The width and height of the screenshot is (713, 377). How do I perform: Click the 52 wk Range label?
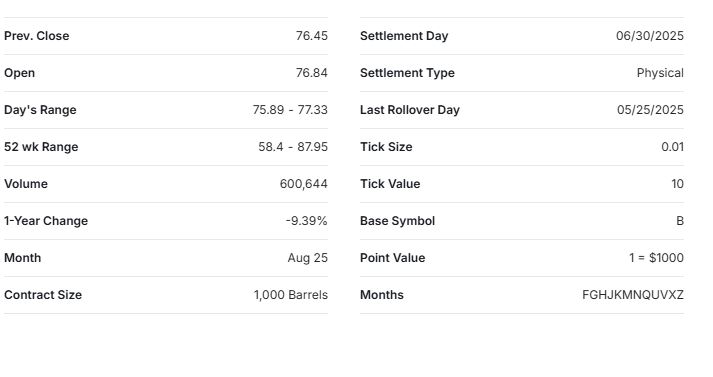(41, 147)
